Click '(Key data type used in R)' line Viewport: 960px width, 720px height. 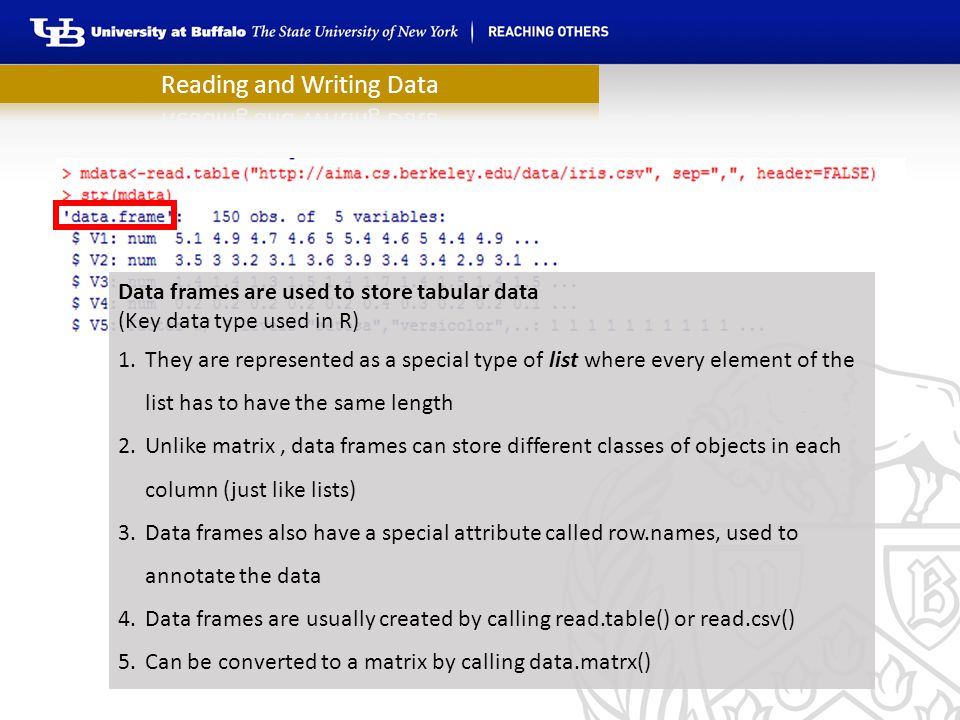coord(238,321)
